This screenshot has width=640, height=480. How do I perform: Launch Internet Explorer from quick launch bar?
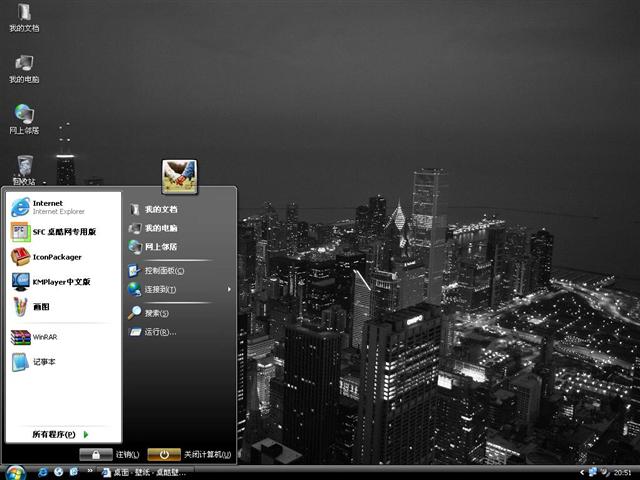42,472
